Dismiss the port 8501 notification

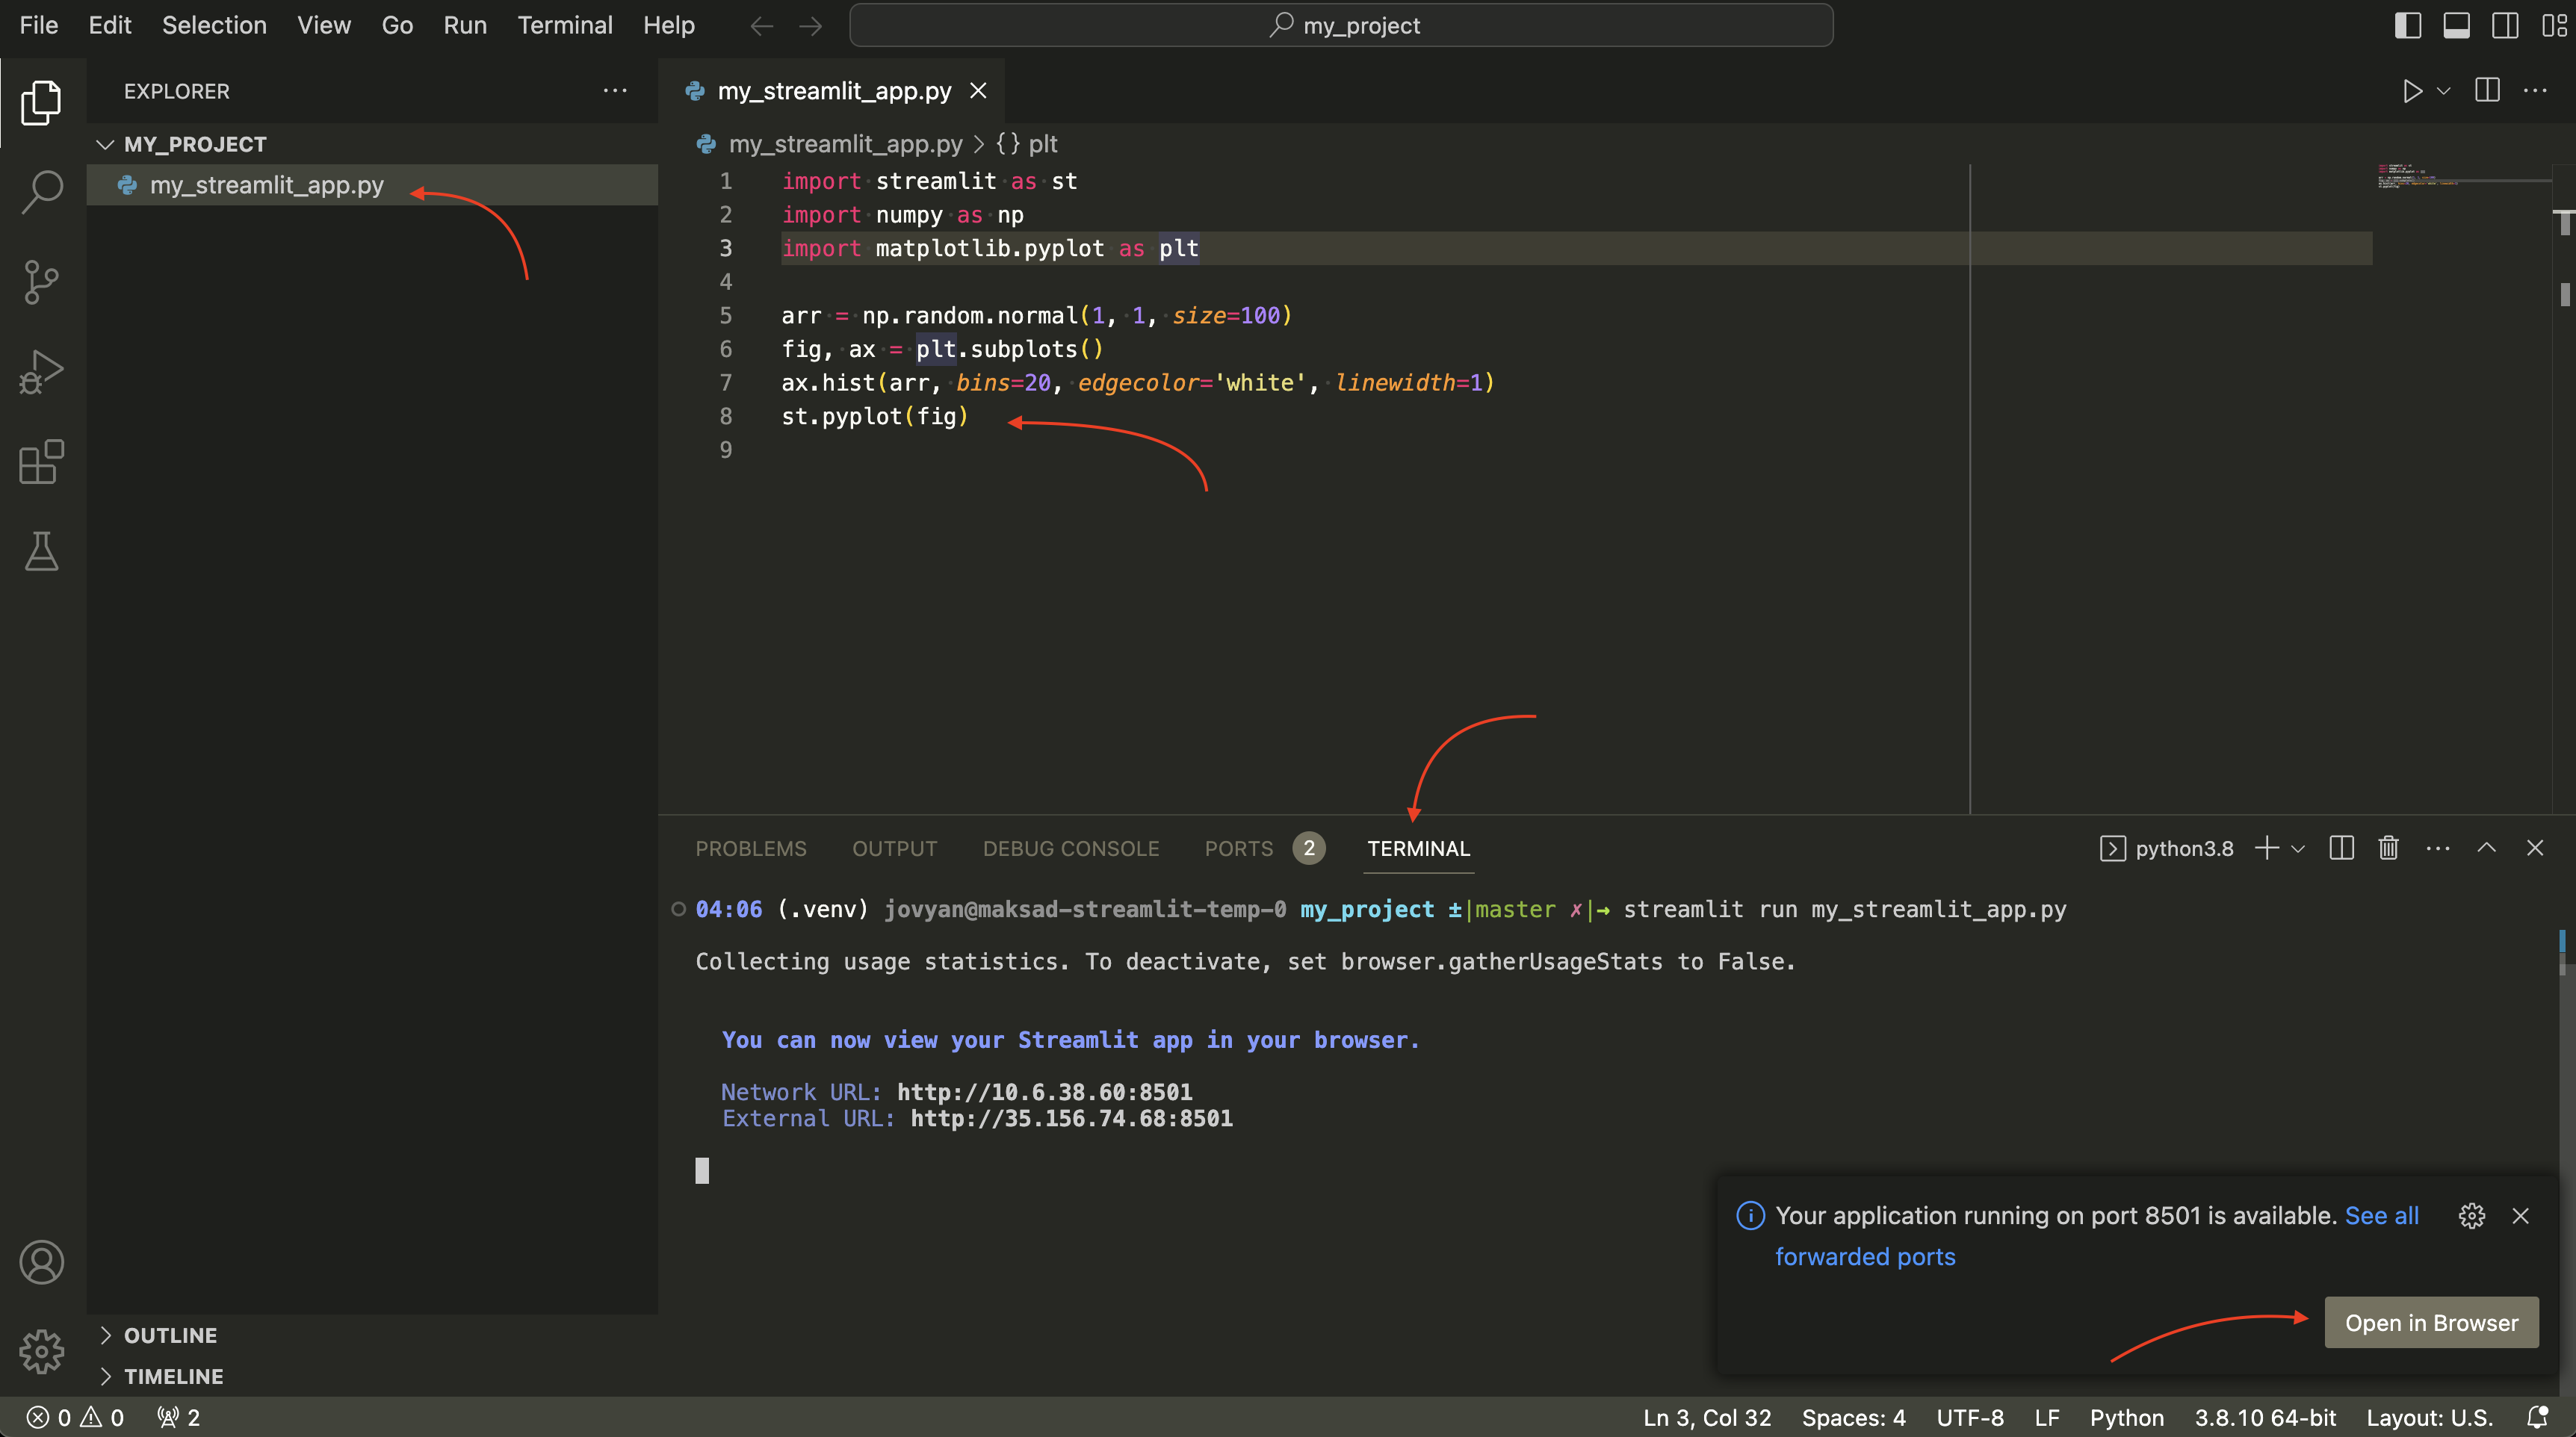[2520, 1215]
